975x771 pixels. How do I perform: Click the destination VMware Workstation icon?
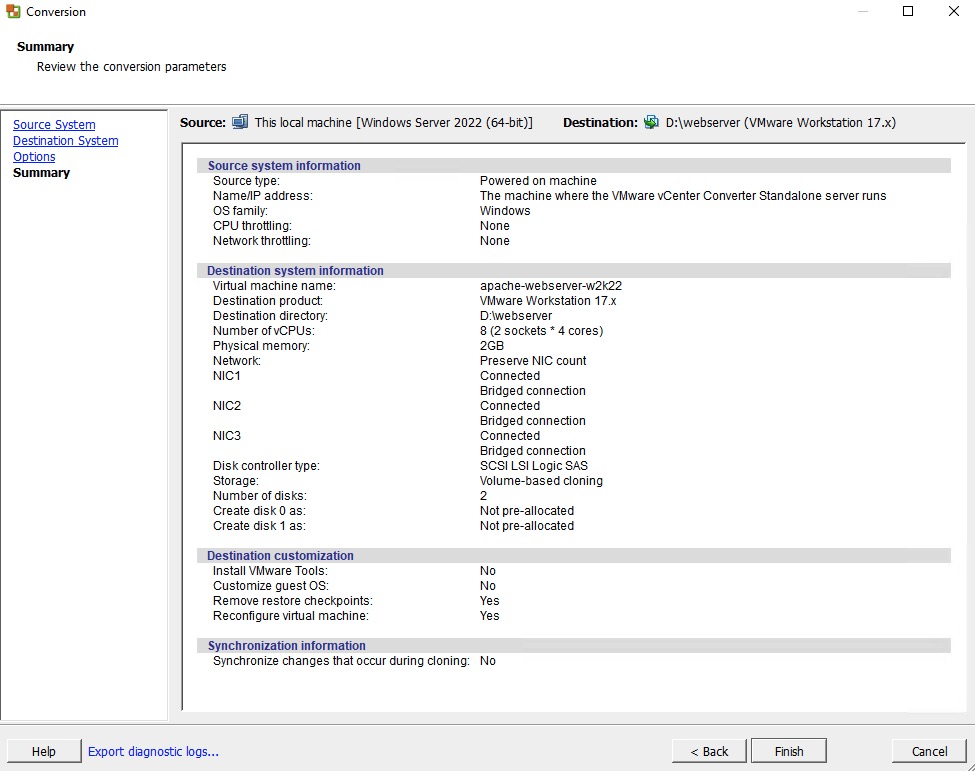(x=651, y=122)
